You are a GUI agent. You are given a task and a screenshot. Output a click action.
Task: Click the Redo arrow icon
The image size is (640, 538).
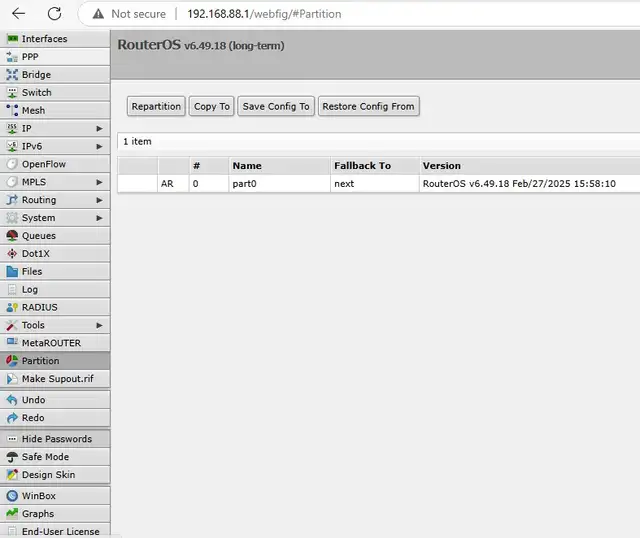coord(12,418)
